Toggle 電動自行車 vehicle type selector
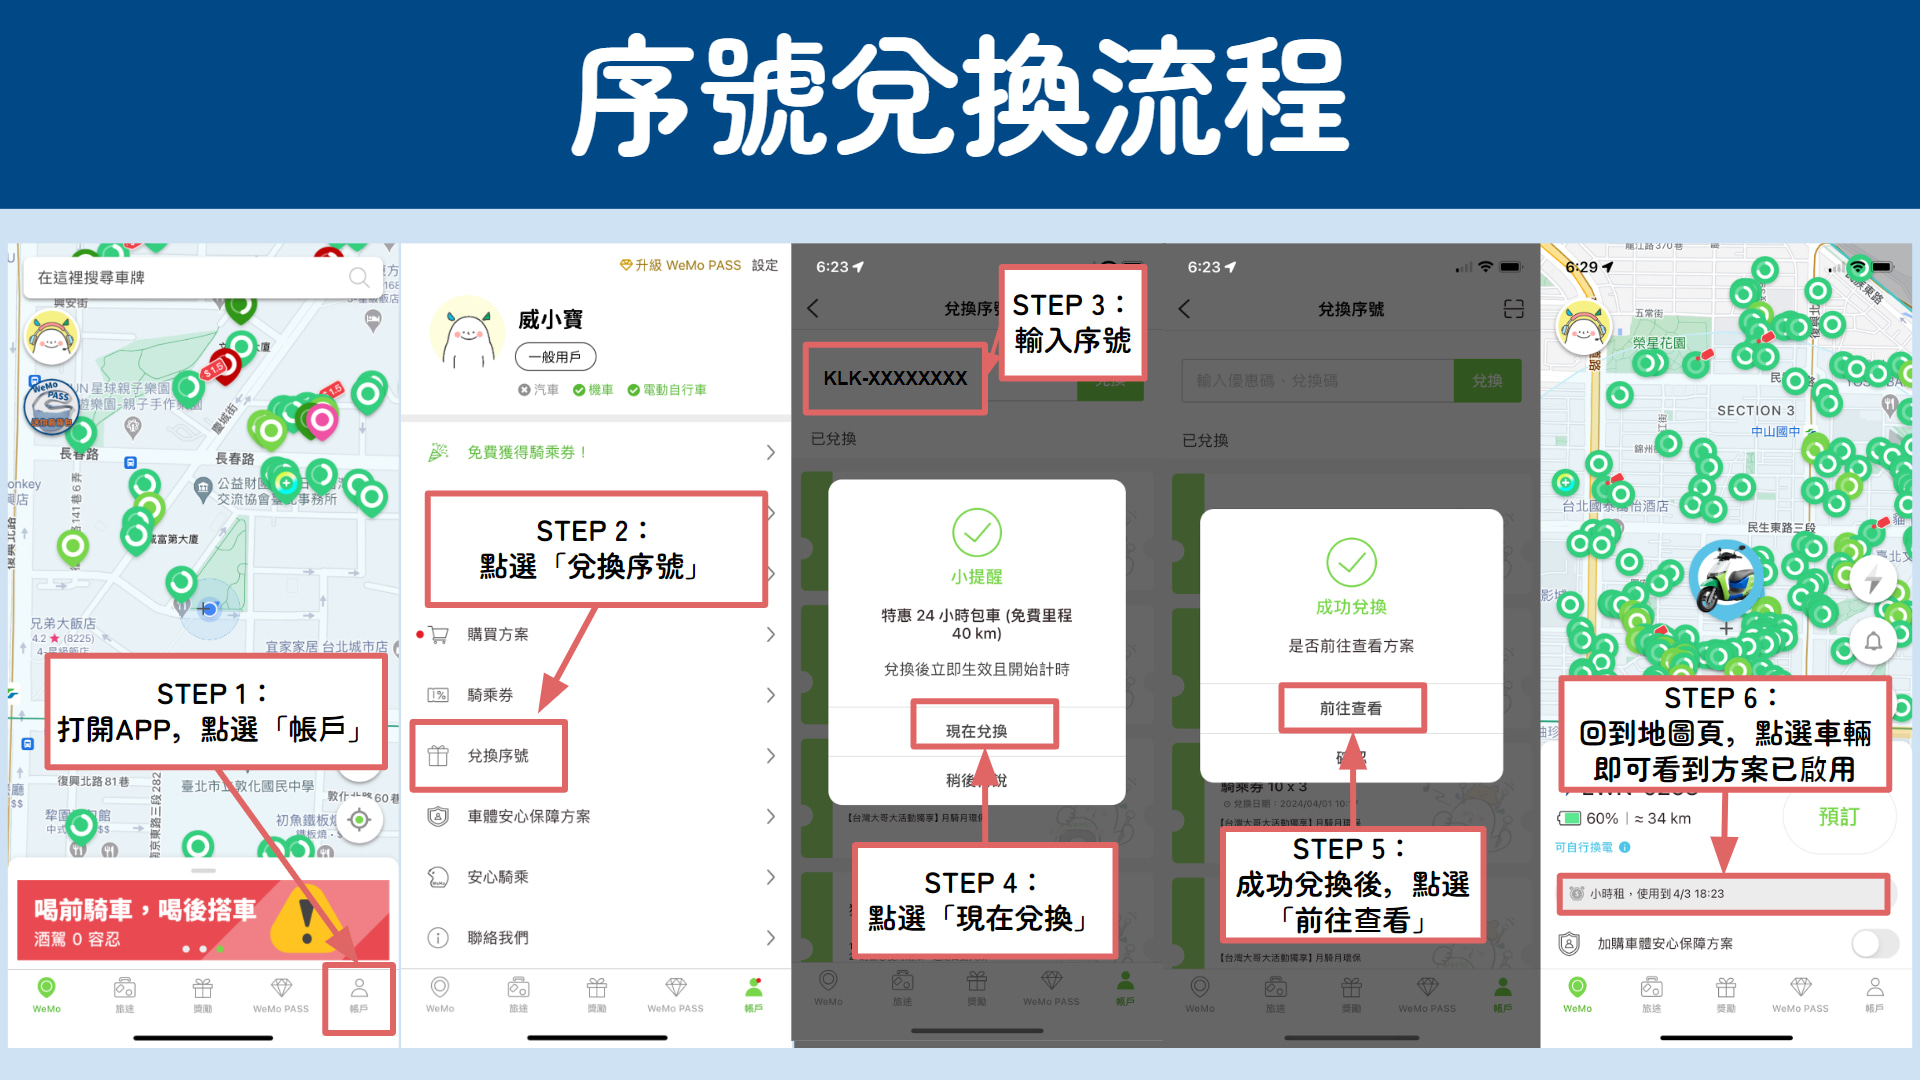Viewport: 1920px width, 1080px height. (x=703, y=396)
